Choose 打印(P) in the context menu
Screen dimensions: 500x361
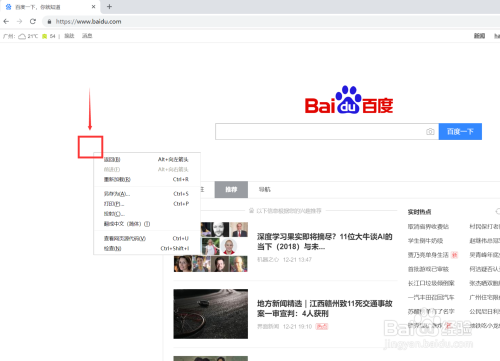pyautogui.click(x=147, y=204)
